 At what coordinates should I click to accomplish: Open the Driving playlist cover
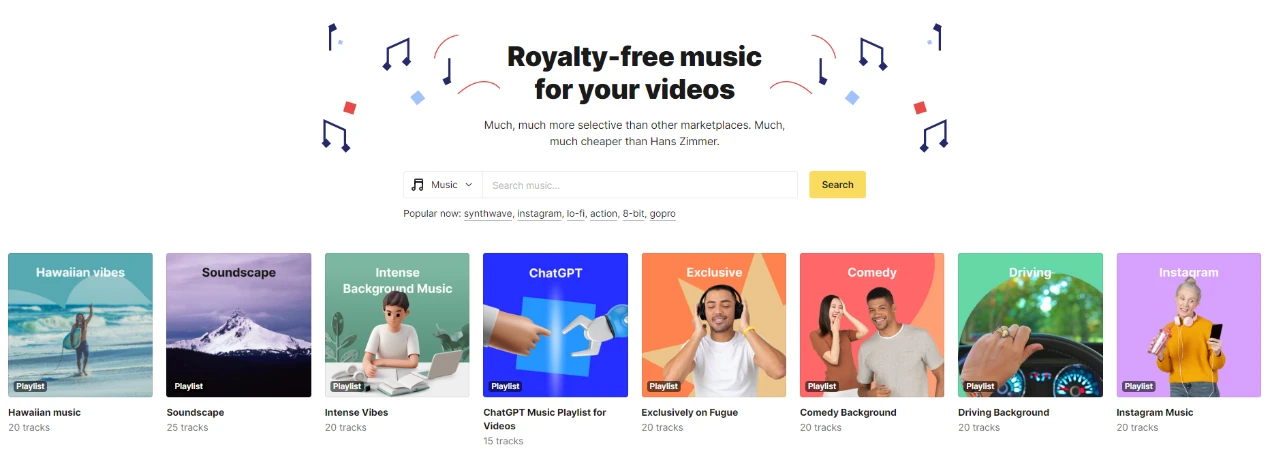(x=1030, y=325)
